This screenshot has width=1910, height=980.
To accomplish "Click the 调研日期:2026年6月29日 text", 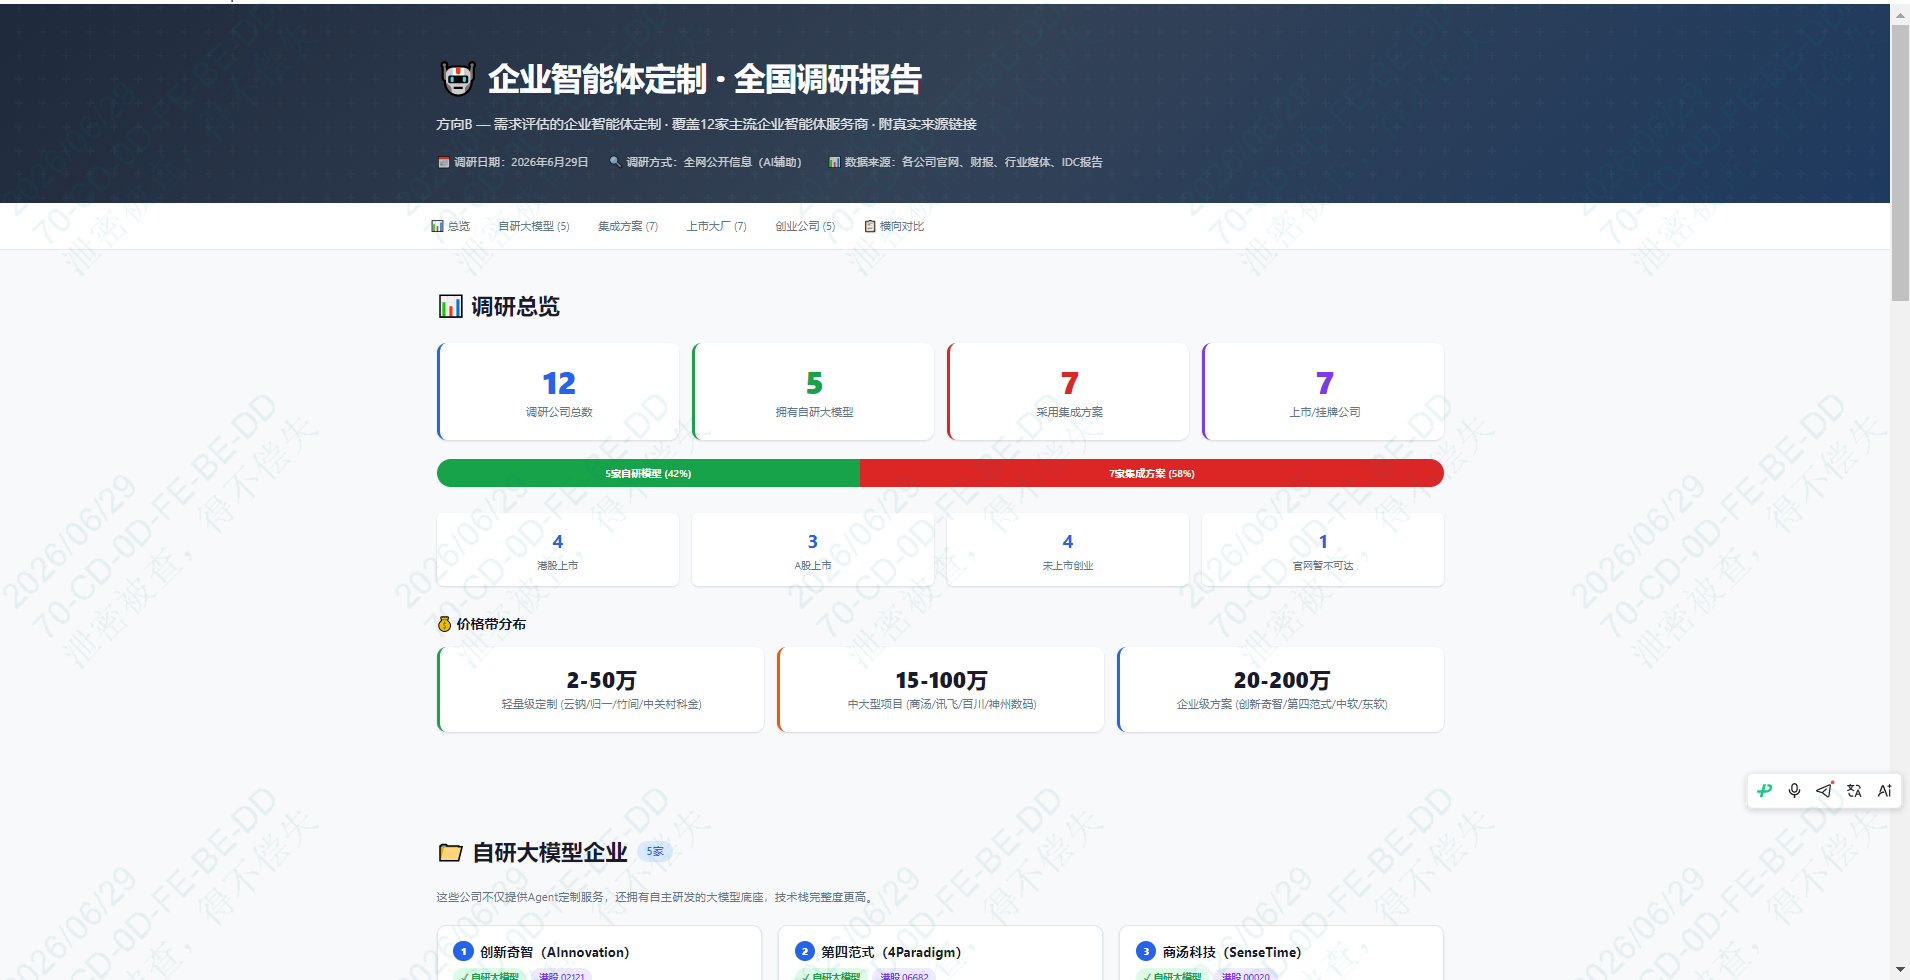I will [521, 162].
